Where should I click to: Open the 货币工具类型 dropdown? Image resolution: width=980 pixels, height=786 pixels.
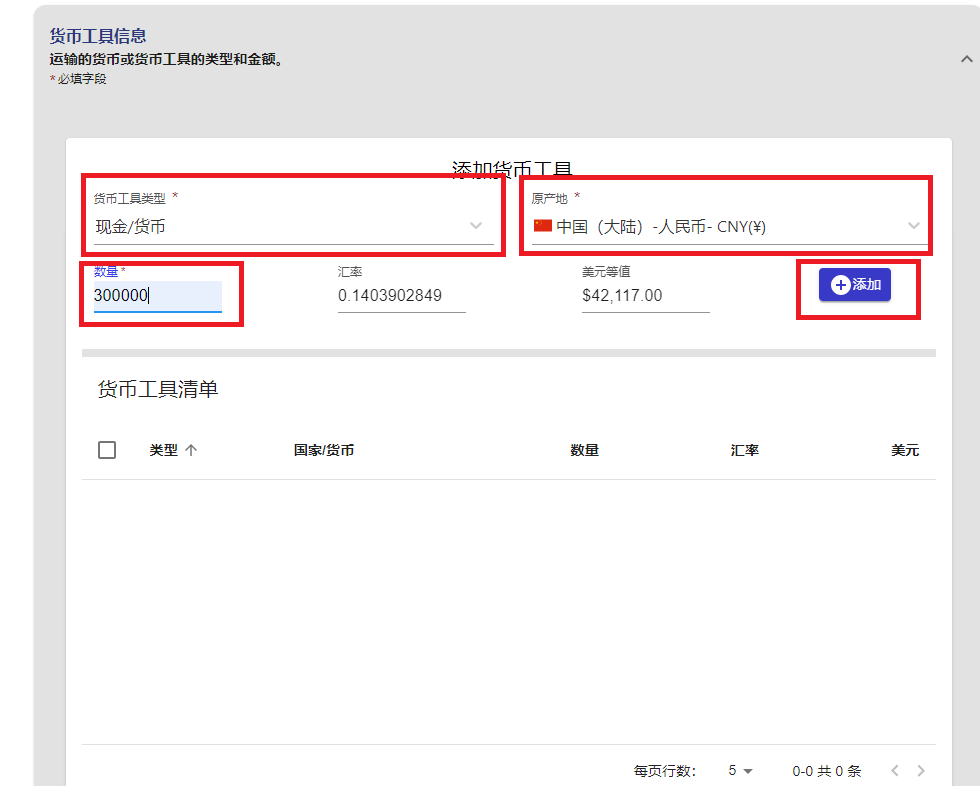(293, 226)
